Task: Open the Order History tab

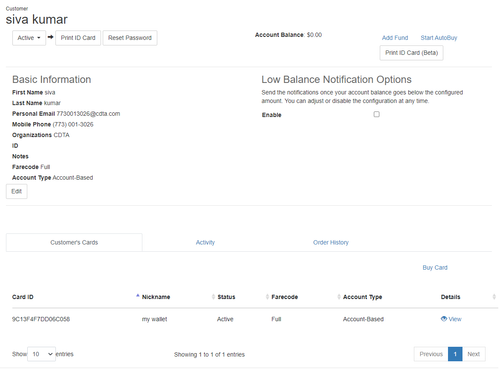Action: click(331, 242)
